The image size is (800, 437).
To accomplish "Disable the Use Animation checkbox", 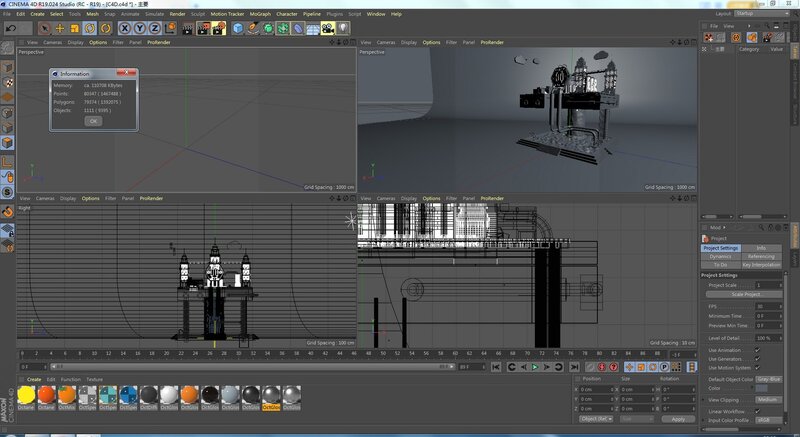I will (757, 350).
